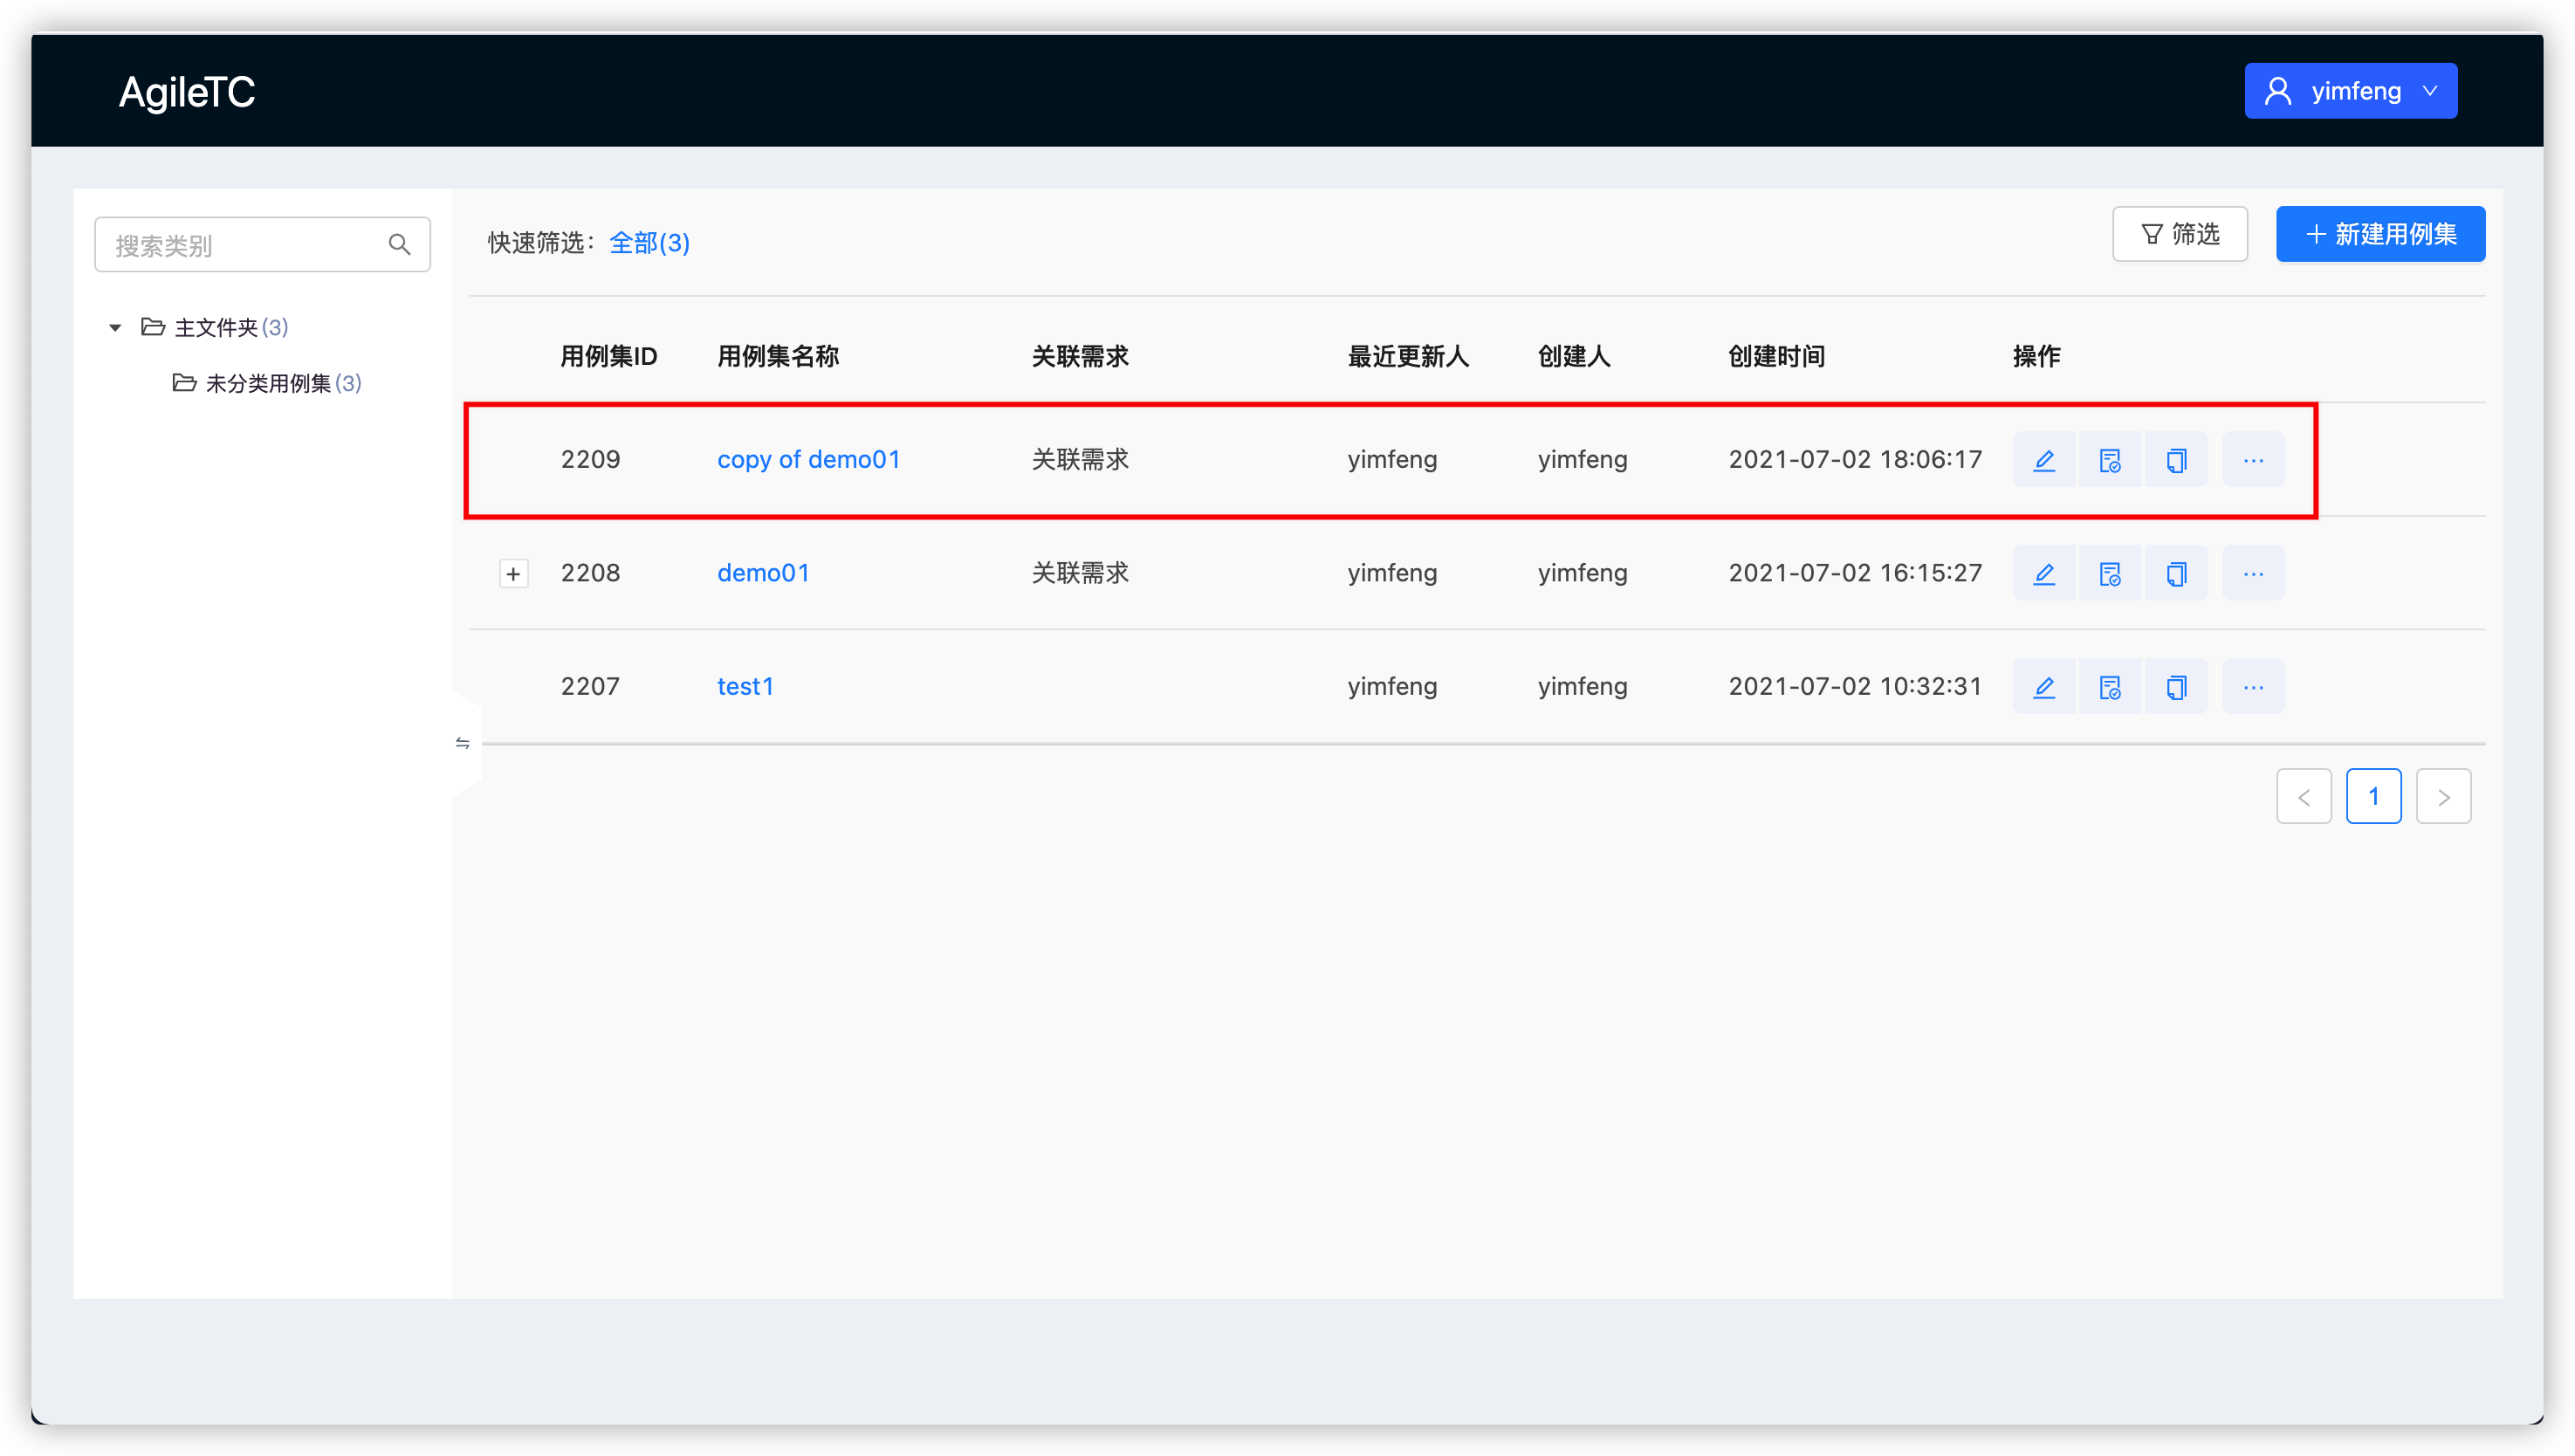Image resolution: width=2575 pixels, height=1456 pixels.
Task: Open the yimfeng user dropdown
Action: [x=2350, y=91]
